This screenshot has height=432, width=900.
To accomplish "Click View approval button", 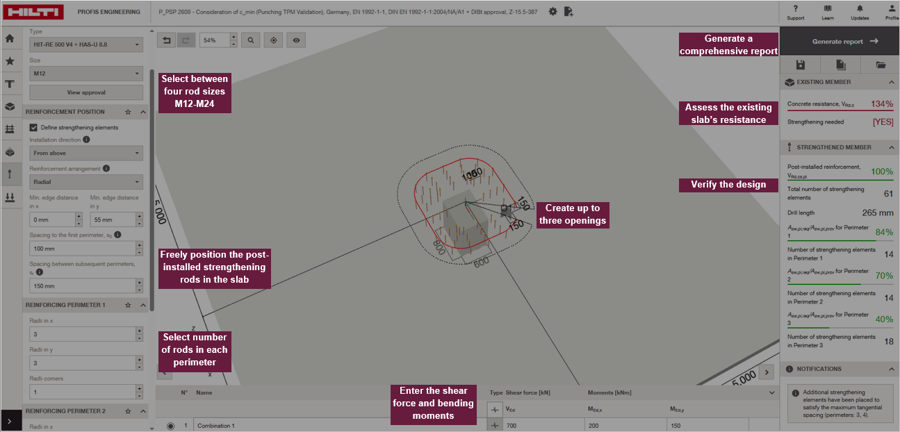I will 86,92.
